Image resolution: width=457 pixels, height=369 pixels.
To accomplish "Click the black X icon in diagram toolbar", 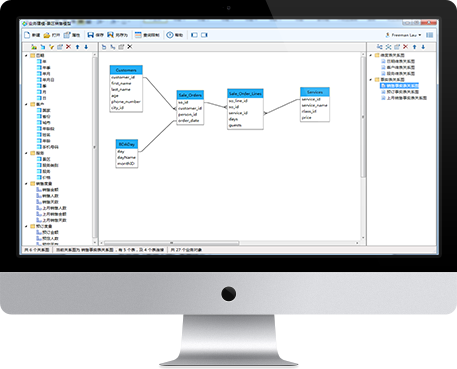I will tap(130, 47).
